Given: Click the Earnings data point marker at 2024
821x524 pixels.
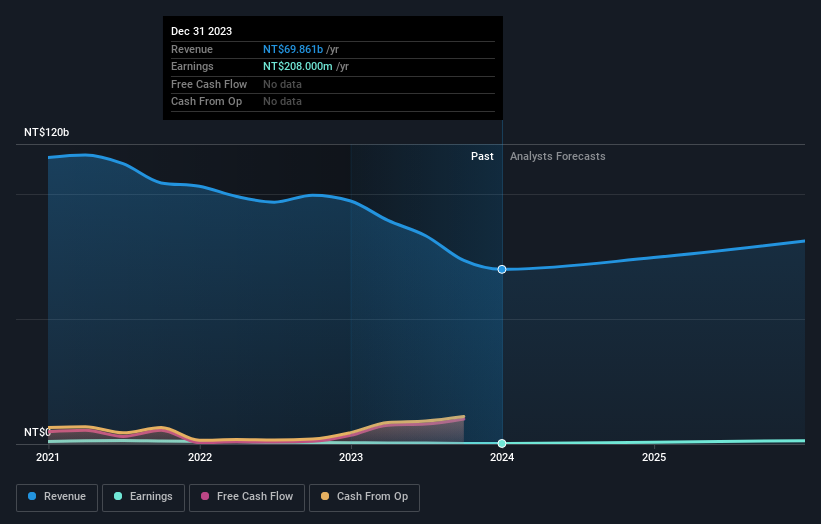Looking at the screenshot, I should click(502, 443).
